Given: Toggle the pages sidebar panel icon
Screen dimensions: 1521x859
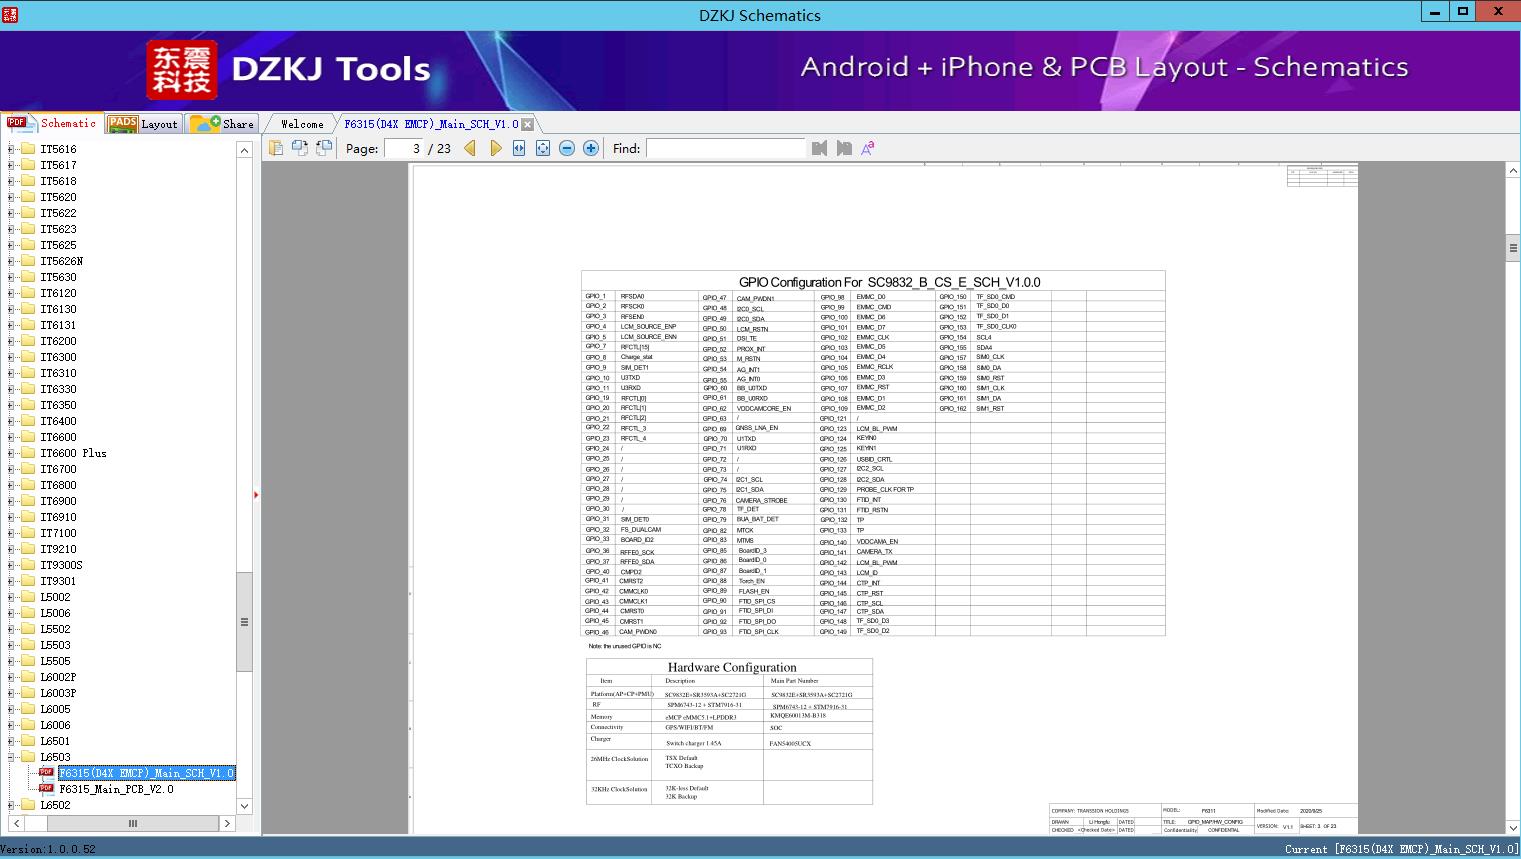Looking at the screenshot, I should point(276,148).
